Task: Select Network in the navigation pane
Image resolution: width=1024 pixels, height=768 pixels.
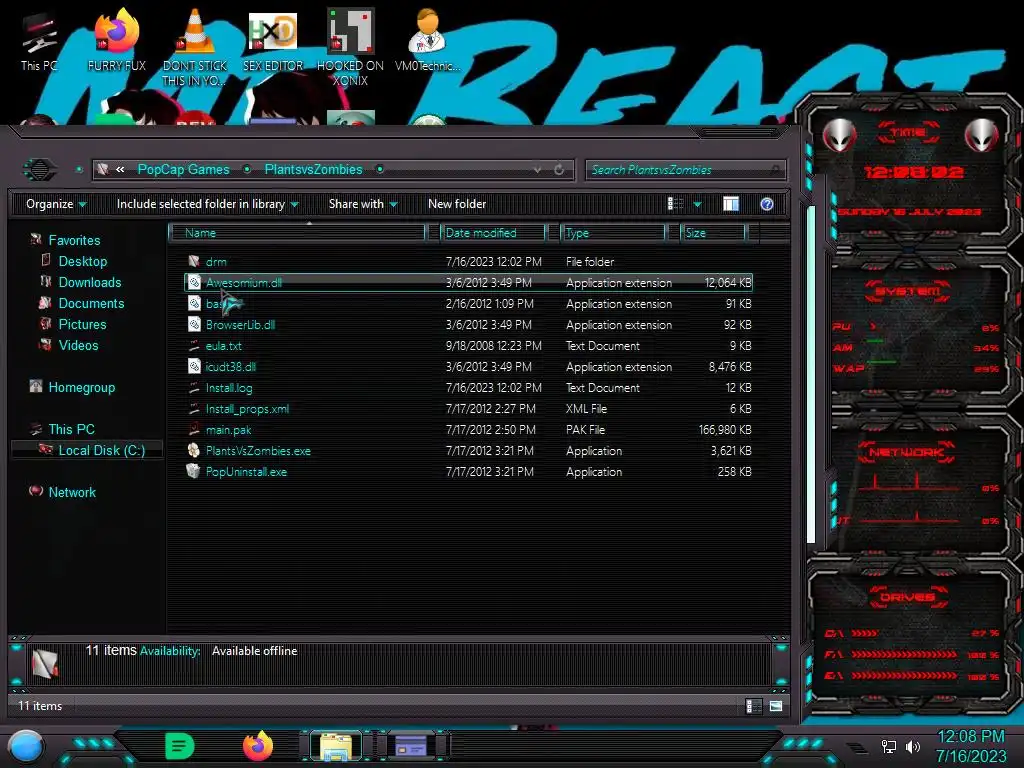Action: 72,492
